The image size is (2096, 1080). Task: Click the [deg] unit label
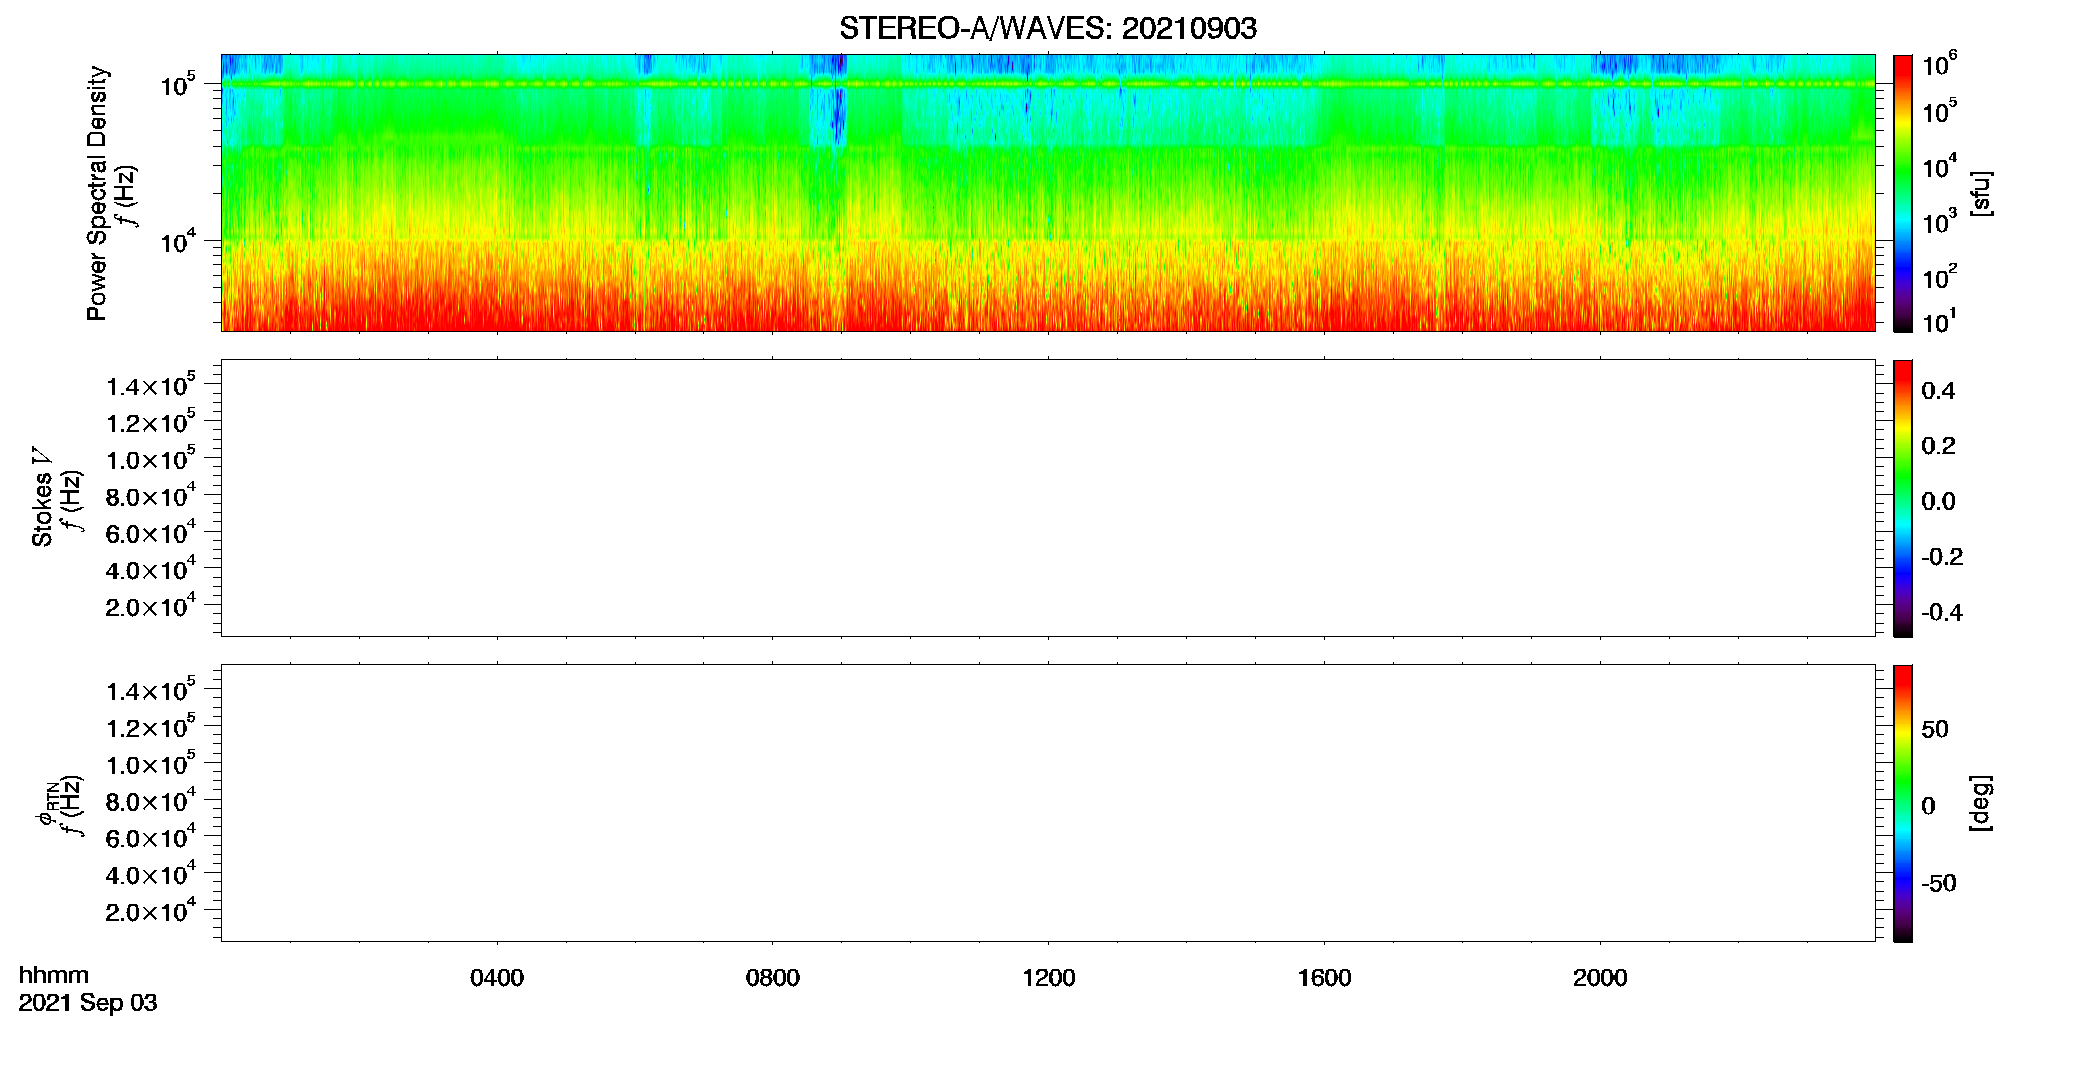click(x=1981, y=803)
